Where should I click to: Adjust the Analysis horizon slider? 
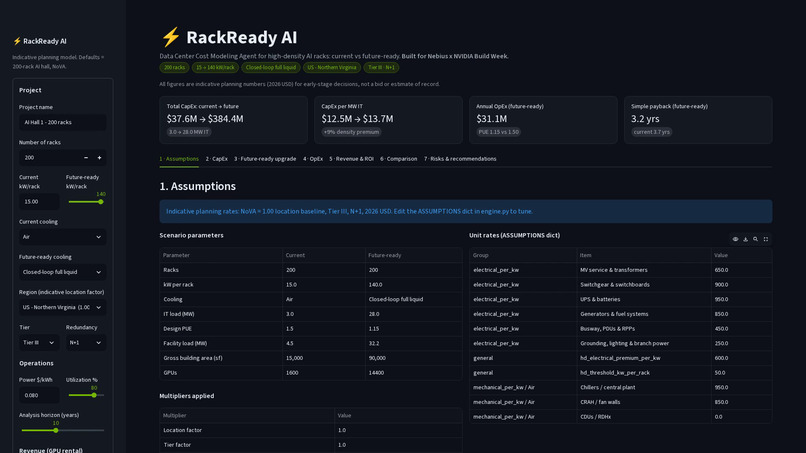click(x=56, y=430)
